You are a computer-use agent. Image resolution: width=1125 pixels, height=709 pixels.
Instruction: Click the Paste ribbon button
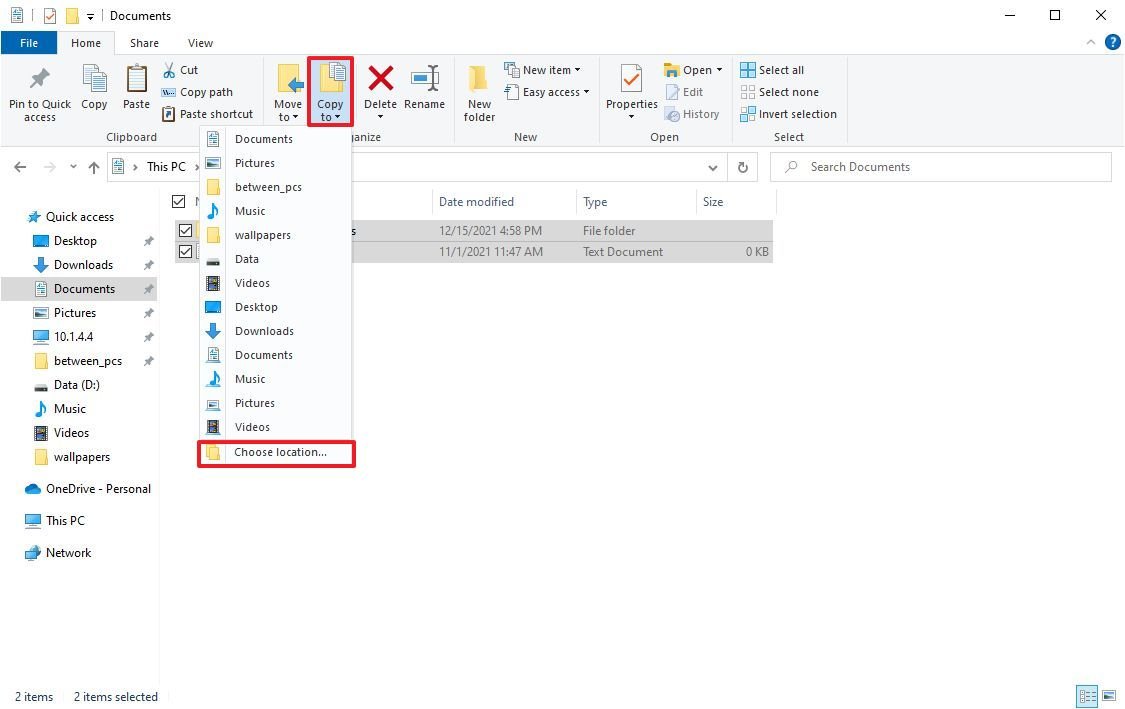coord(136,88)
